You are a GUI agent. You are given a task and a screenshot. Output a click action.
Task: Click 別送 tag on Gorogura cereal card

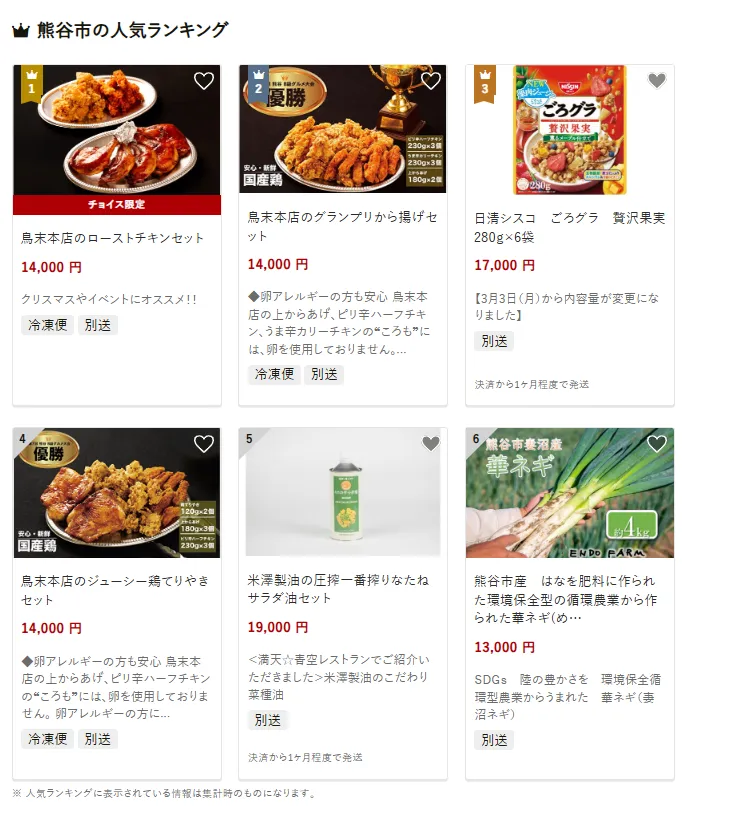[494, 341]
